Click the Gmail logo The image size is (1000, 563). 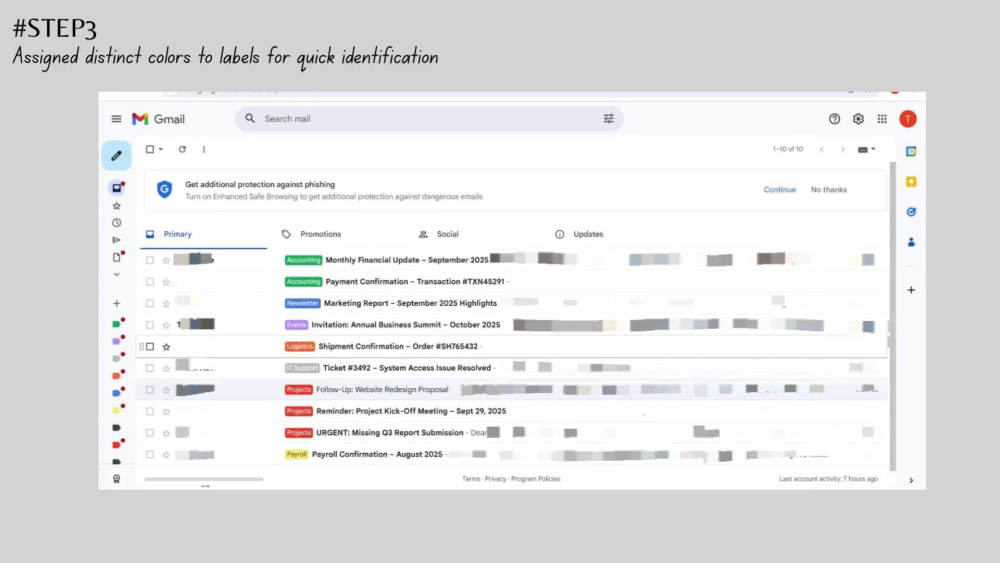(x=158, y=119)
